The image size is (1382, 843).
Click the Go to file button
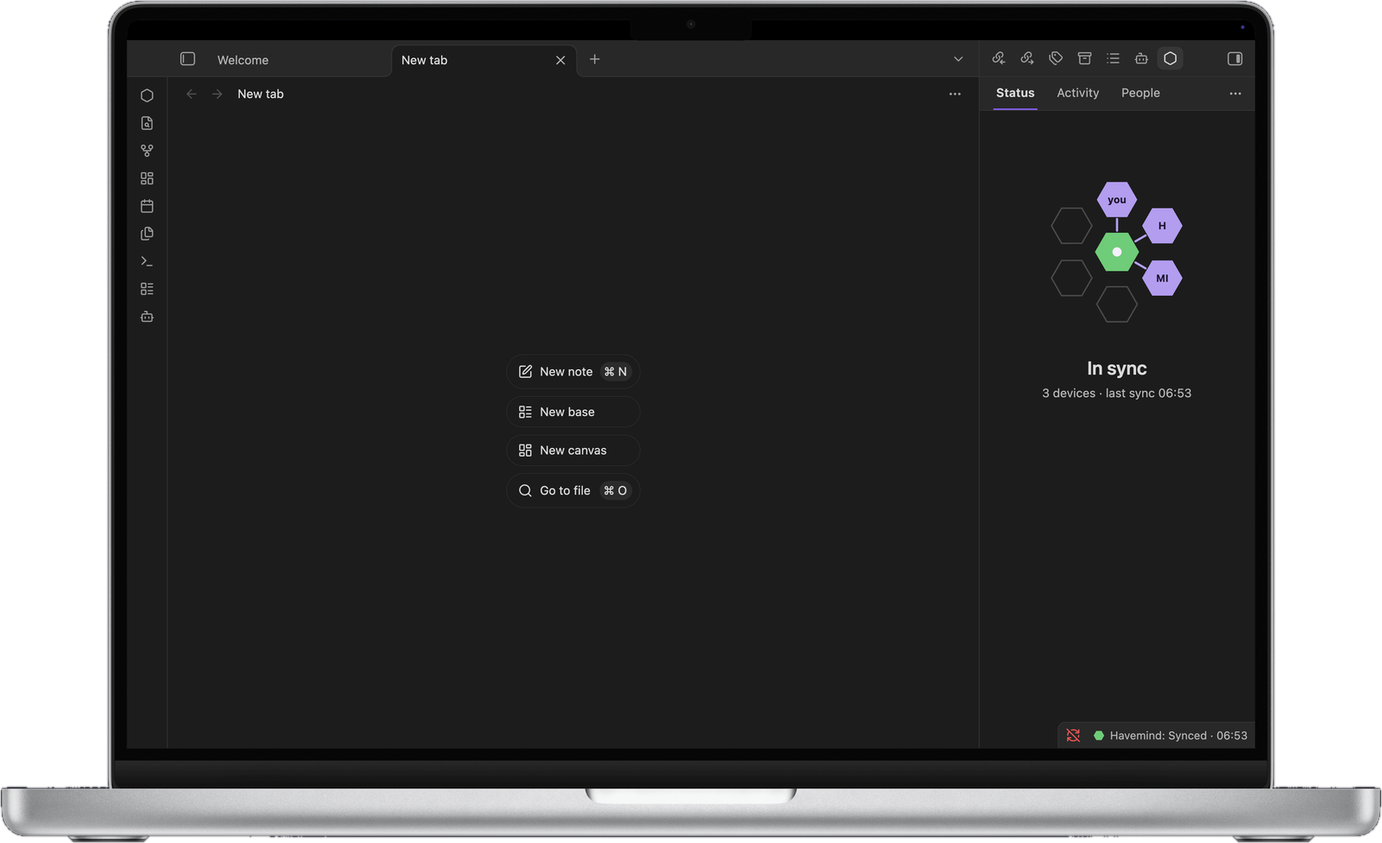tap(573, 491)
